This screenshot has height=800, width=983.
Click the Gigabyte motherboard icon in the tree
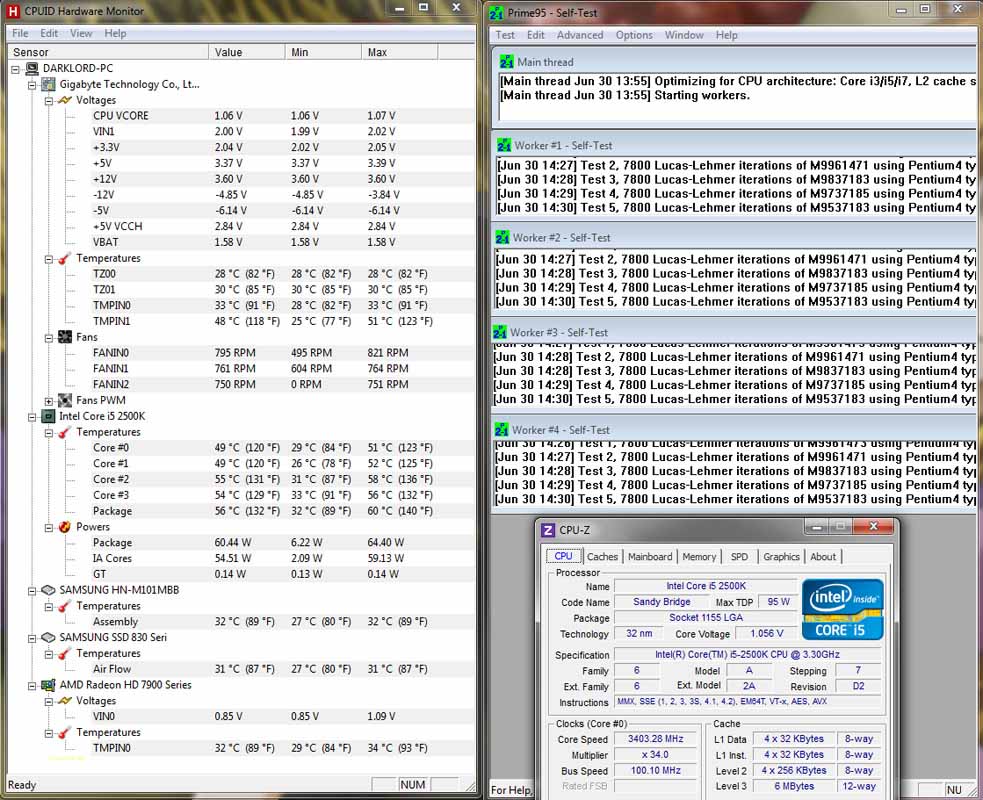[48, 84]
